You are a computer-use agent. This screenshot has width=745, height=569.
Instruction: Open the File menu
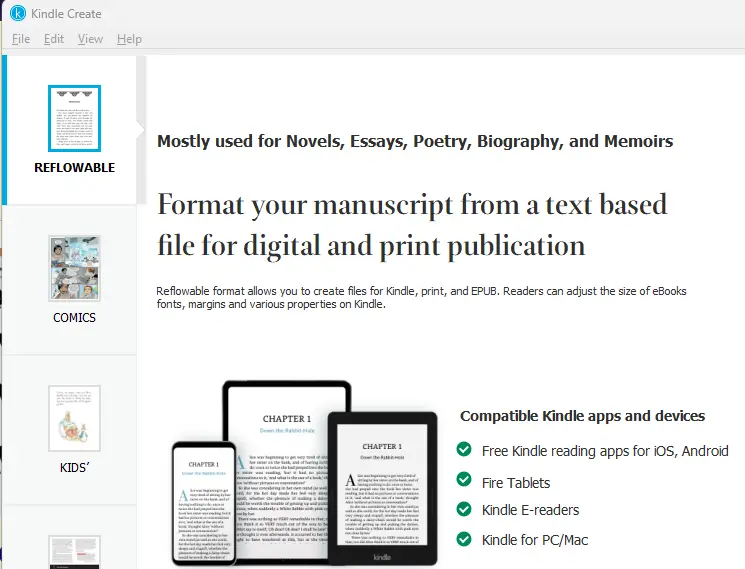coord(21,39)
